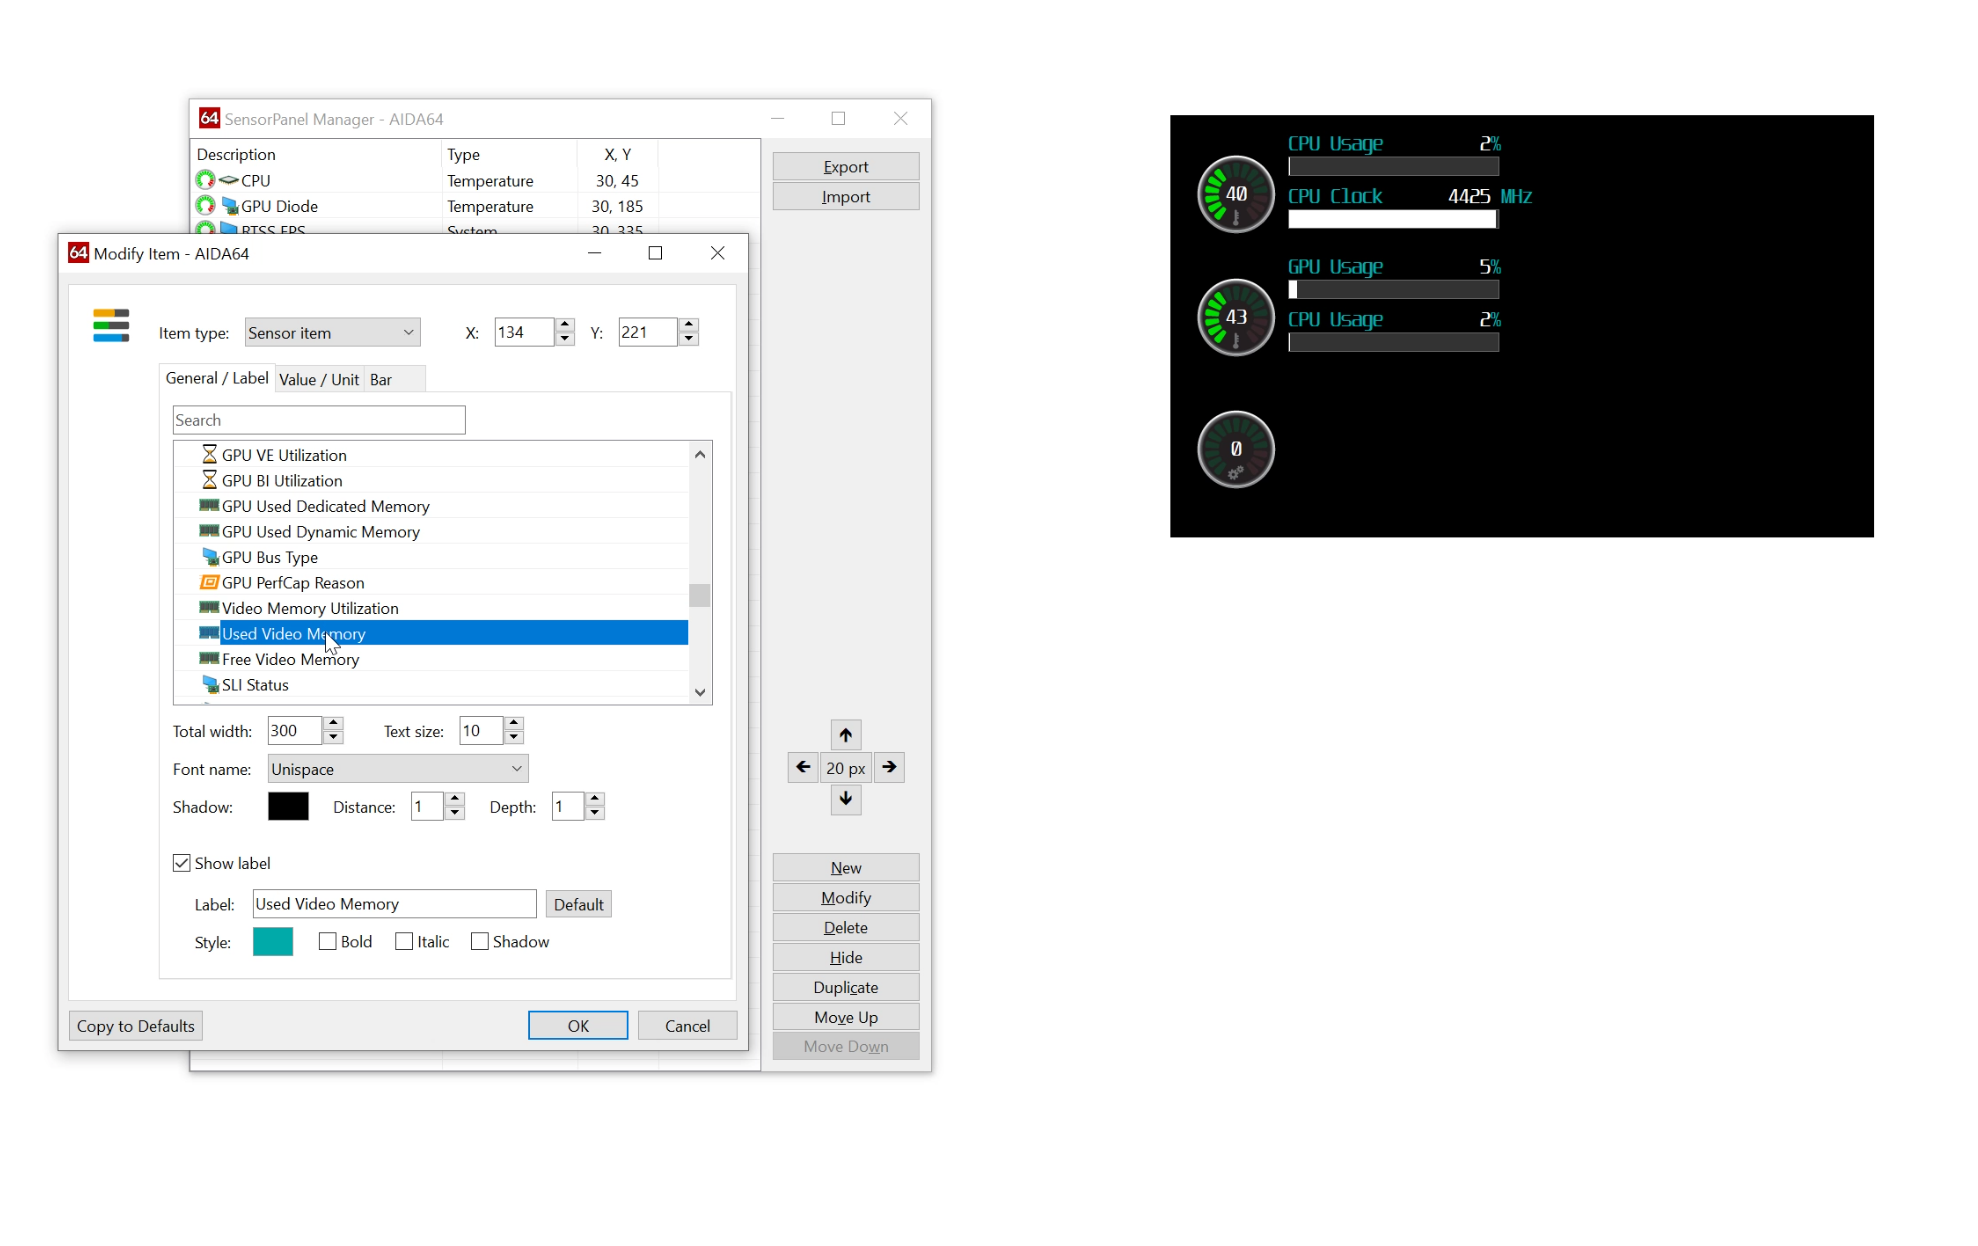Viewport: 1978px width, 1246px height.
Task: Increase the Total width value
Action: tap(334, 723)
